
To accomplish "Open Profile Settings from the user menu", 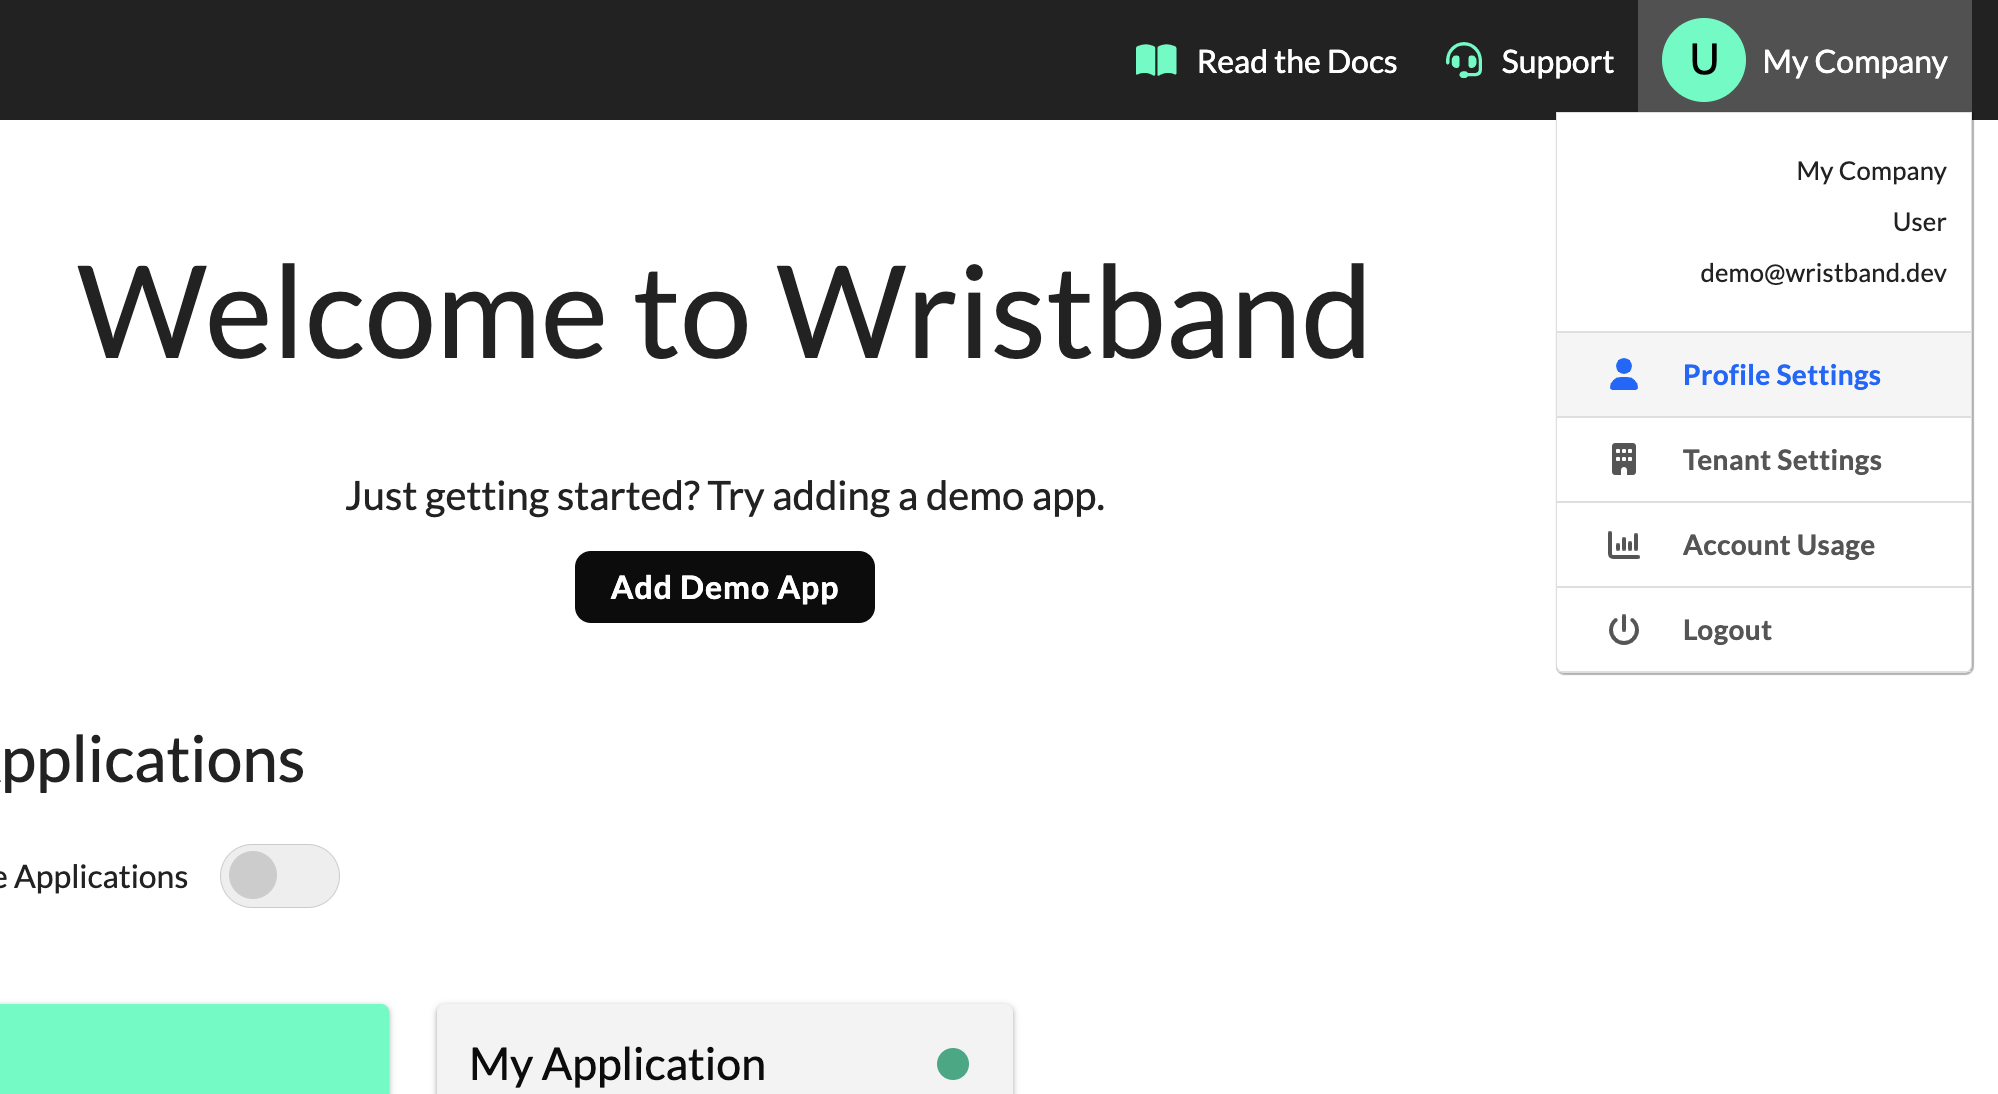I will pyautogui.click(x=1764, y=375).
